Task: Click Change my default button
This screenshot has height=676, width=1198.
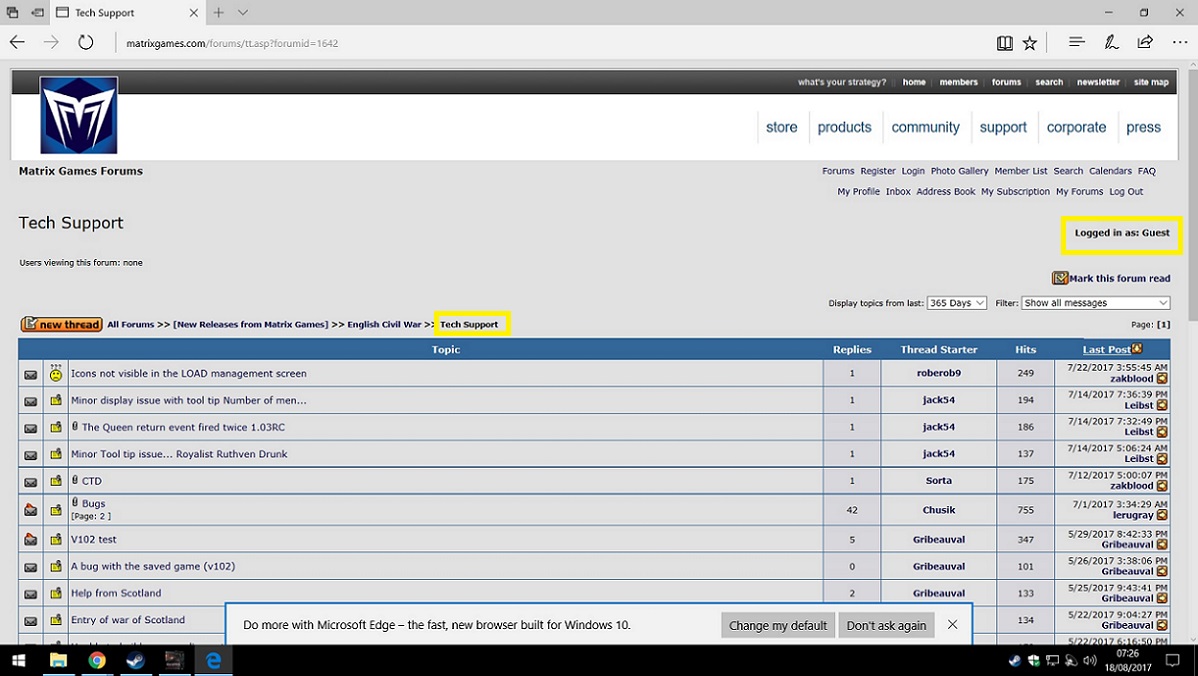Action: pyautogui.click(x=778, y=625)
